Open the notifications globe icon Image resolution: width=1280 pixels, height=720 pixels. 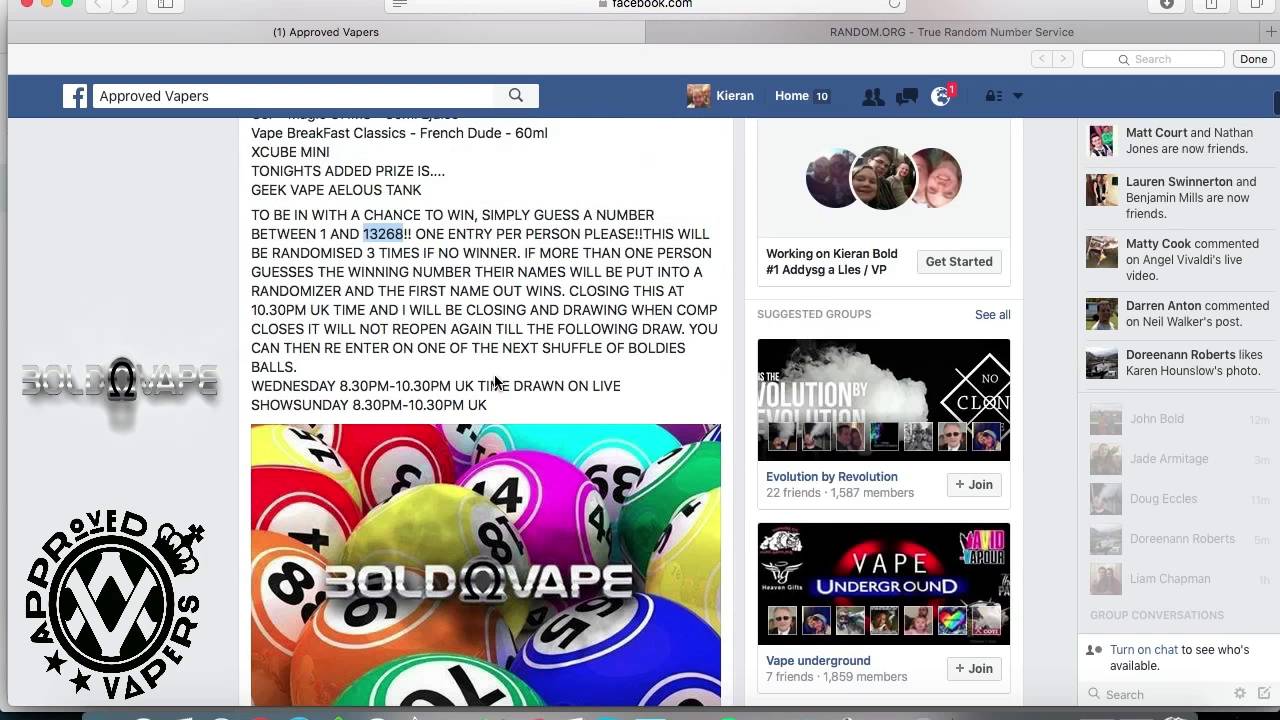[941, 96]
